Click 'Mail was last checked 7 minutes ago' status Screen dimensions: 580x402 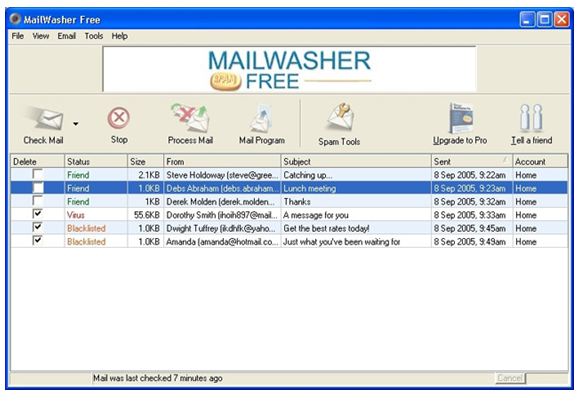point(158,378)
